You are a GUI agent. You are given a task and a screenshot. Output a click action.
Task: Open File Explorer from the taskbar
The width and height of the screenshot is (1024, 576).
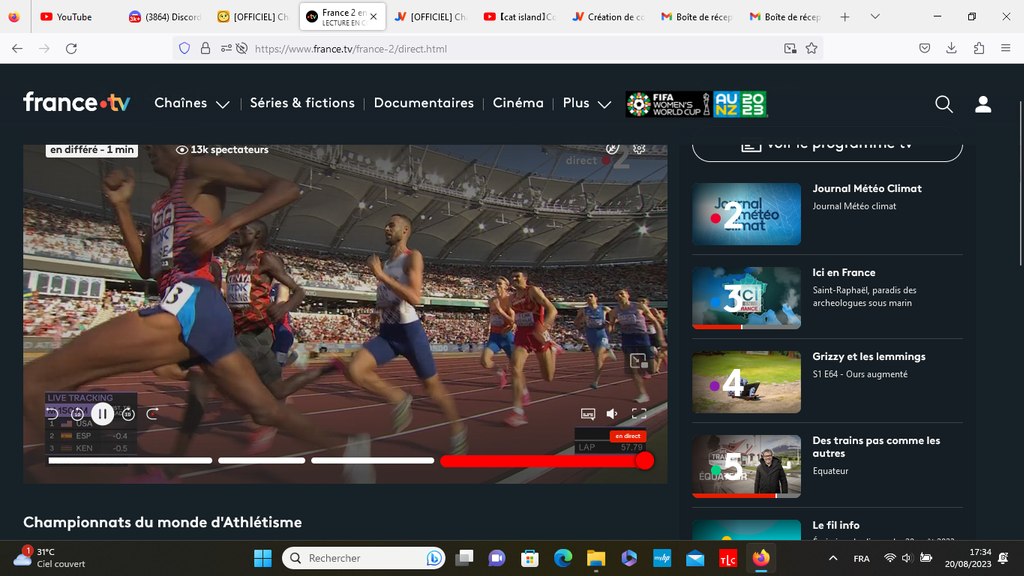point(596,558)
